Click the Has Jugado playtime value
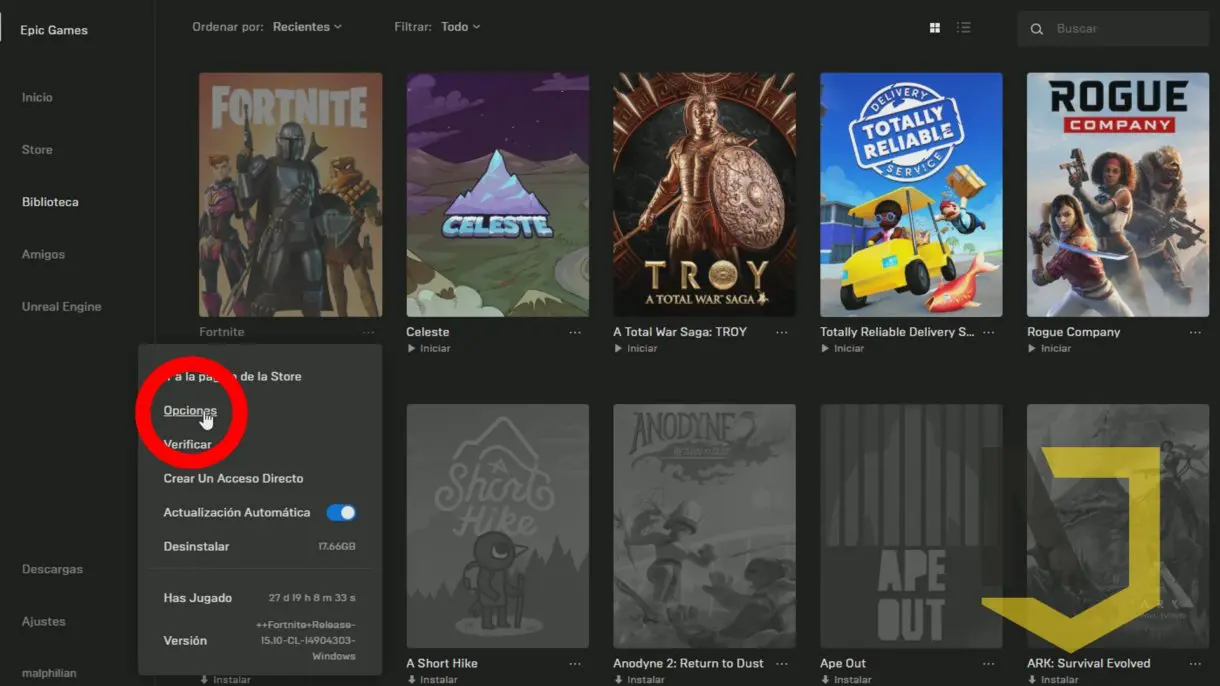This screenshot has width=1220, height=686. [x=312, y=598]
